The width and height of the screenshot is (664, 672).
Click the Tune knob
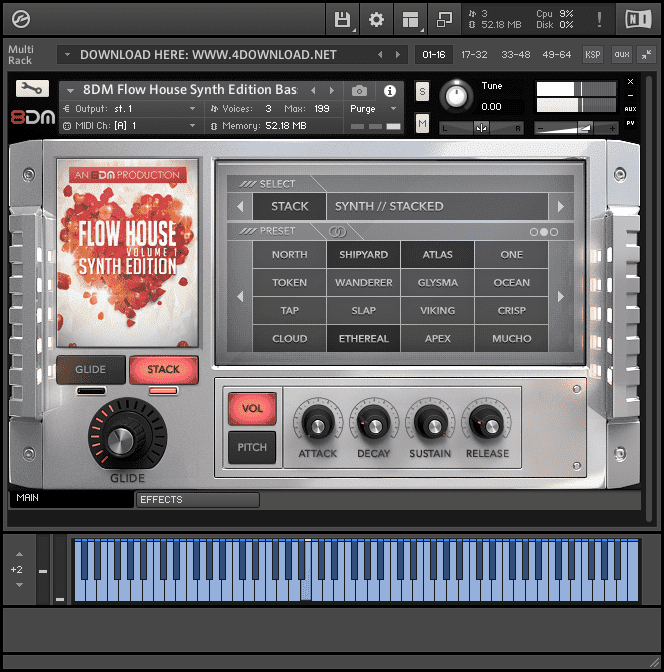coord(456,96)
